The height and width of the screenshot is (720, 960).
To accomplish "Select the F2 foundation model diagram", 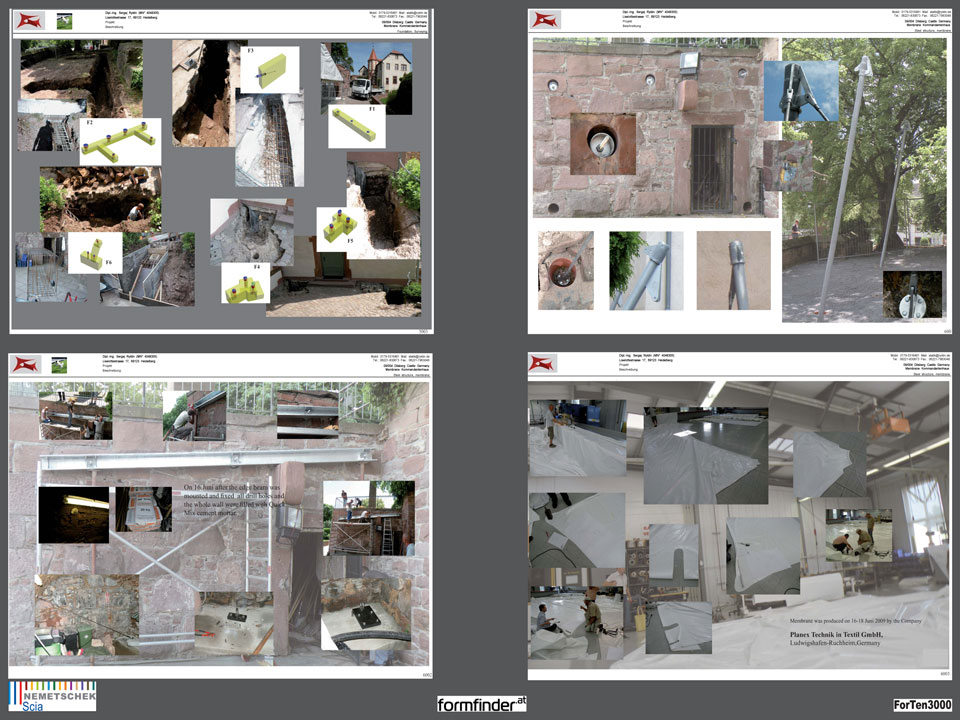I will (x=120, y=142).
